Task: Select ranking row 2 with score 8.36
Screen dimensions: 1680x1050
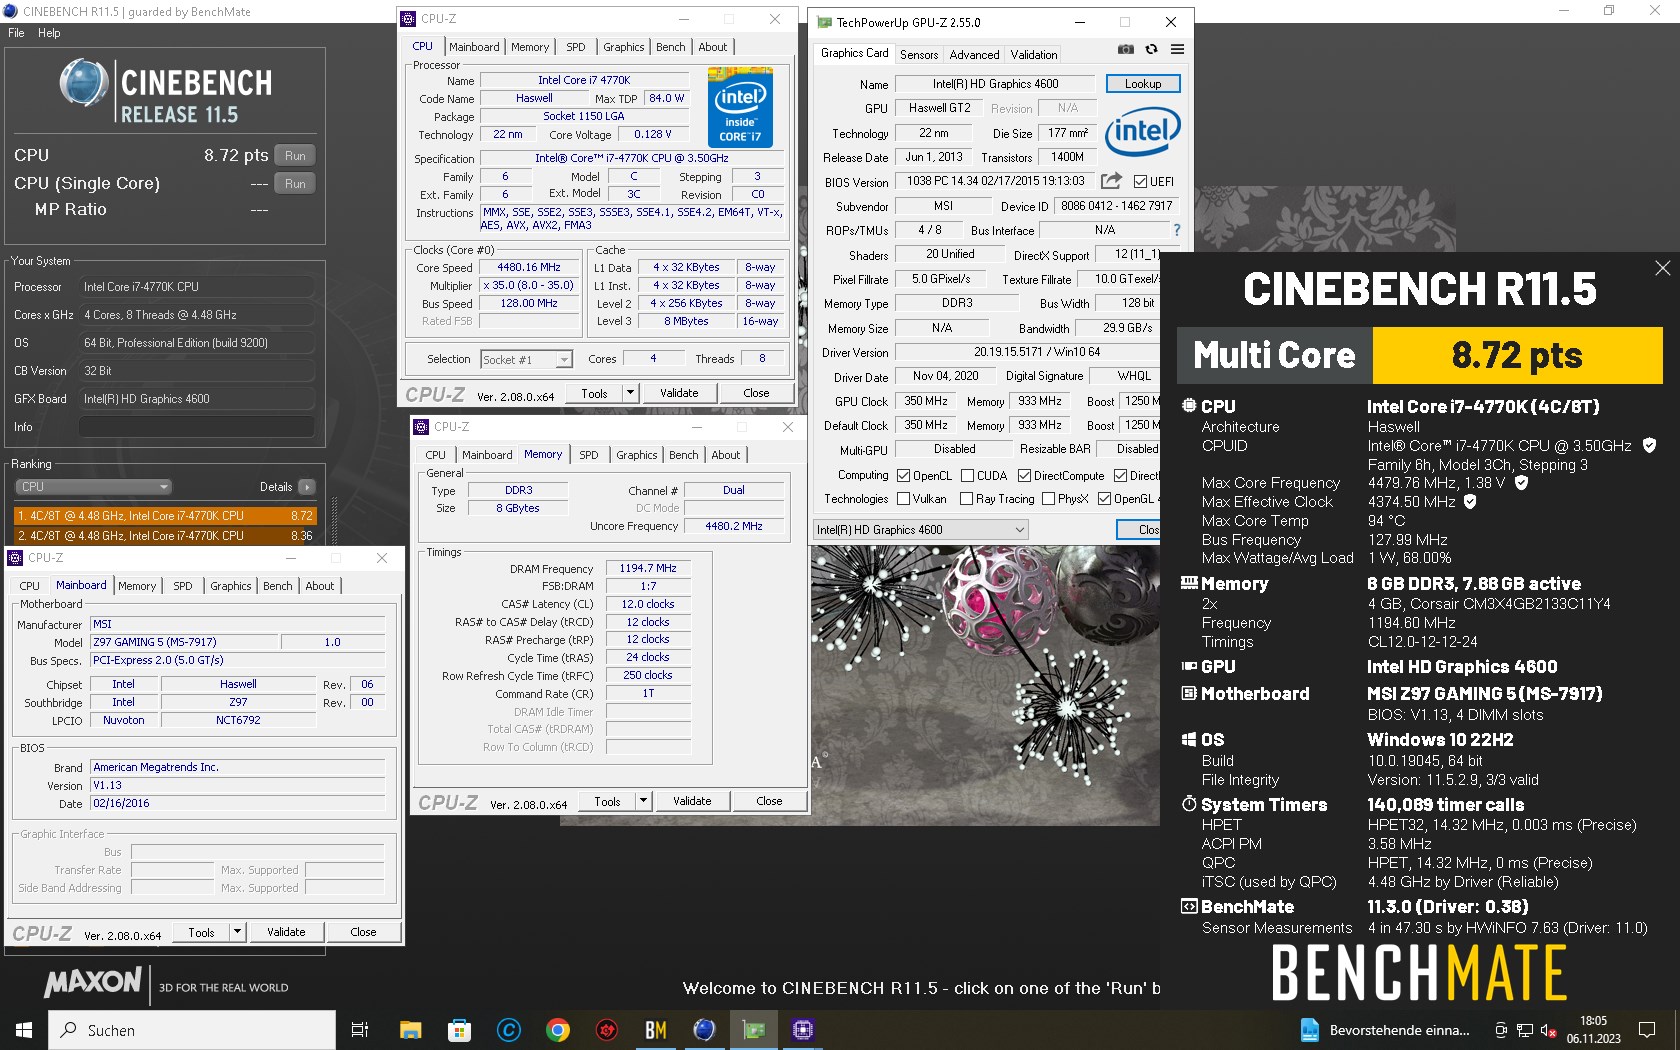Action: click(x=165, y=535)
